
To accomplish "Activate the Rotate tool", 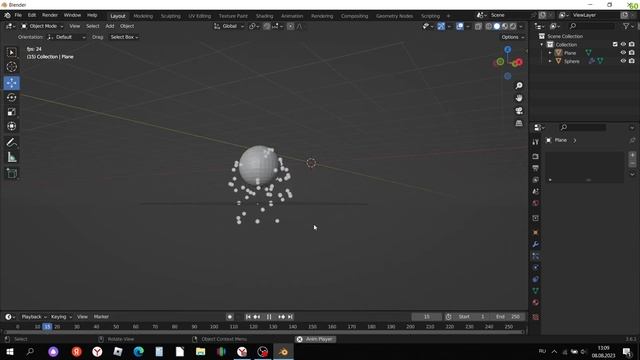I will 11,97.
